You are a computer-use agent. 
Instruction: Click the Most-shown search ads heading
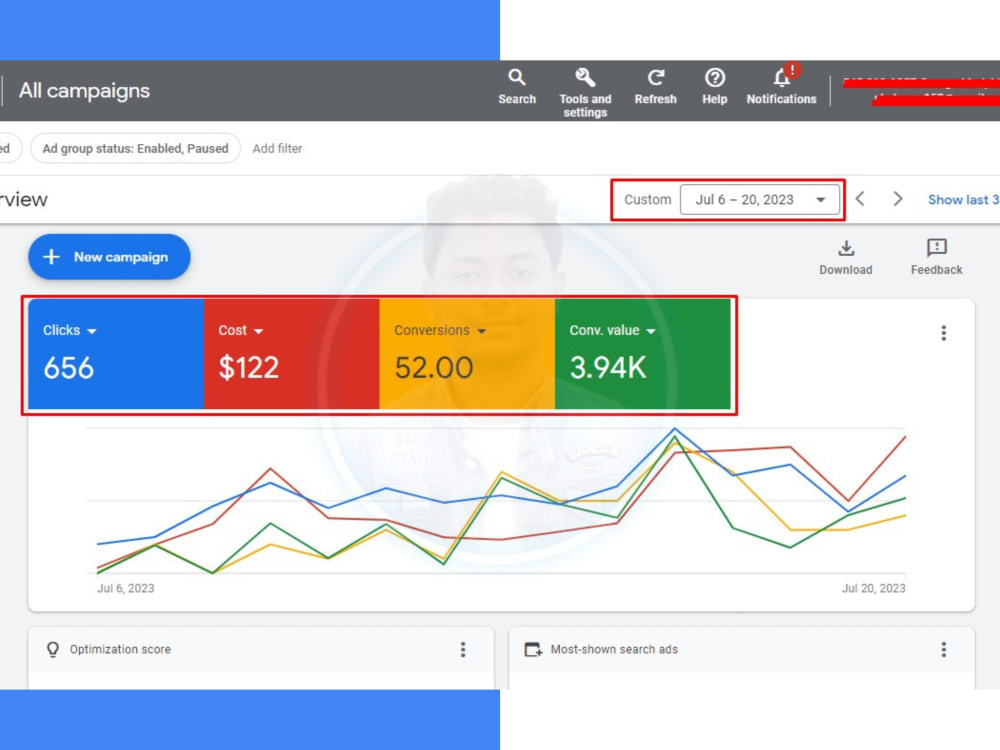[x=614, y=649]
